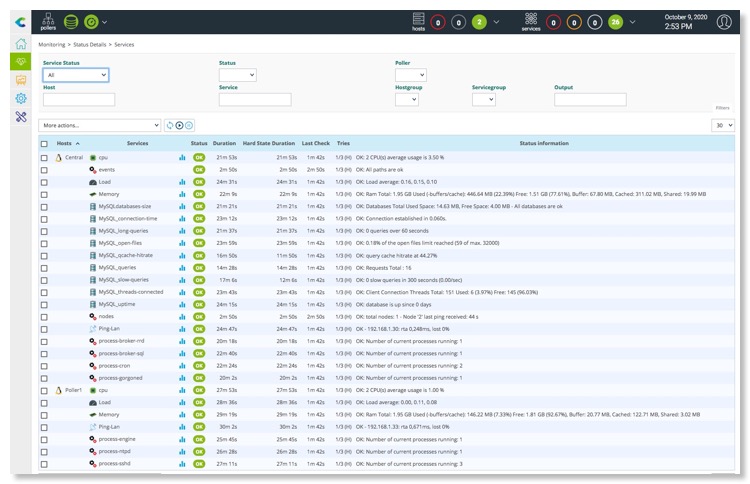This screenshot has width=750, height=484.
Task: Open the user profile icon
Action: 723,21
